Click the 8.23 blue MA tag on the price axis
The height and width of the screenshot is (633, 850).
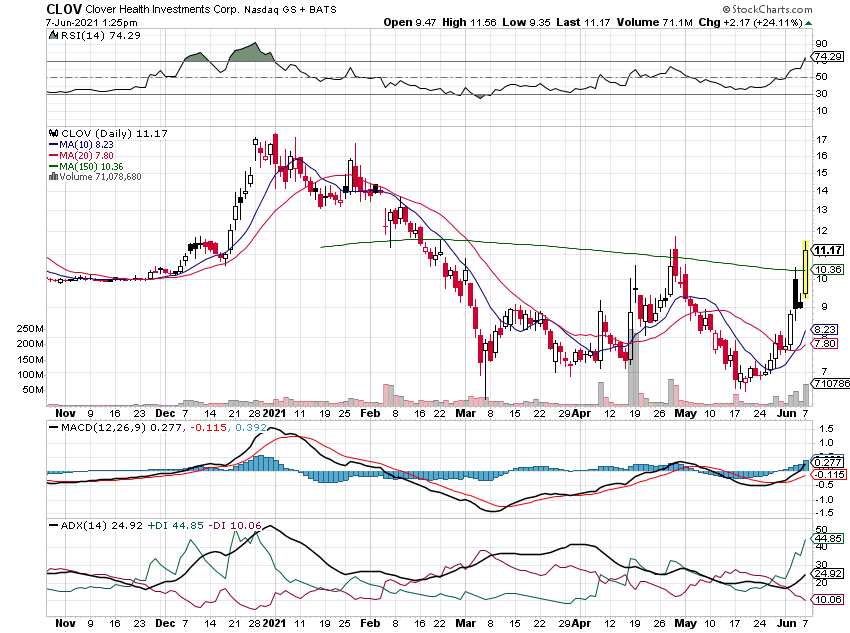click(825, 330)
